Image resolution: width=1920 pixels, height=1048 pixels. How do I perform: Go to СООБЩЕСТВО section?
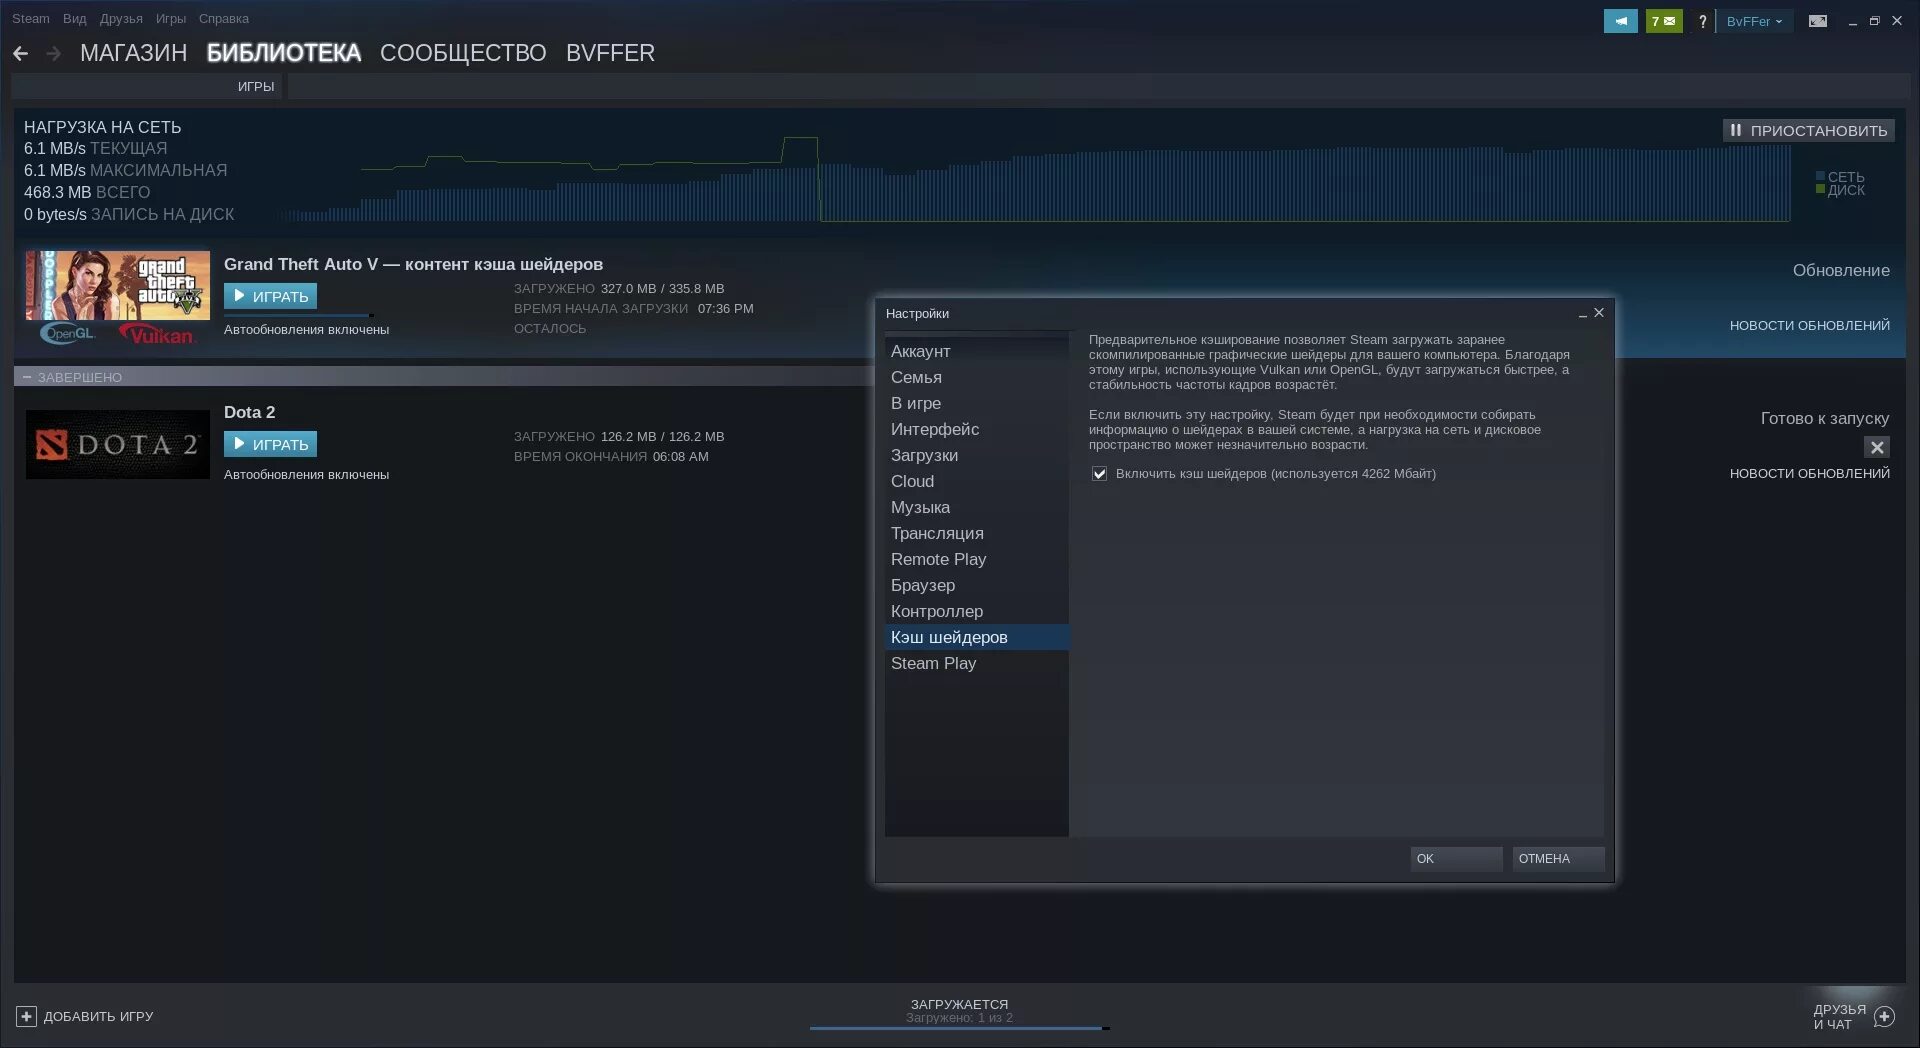click(x=463, y=53)
